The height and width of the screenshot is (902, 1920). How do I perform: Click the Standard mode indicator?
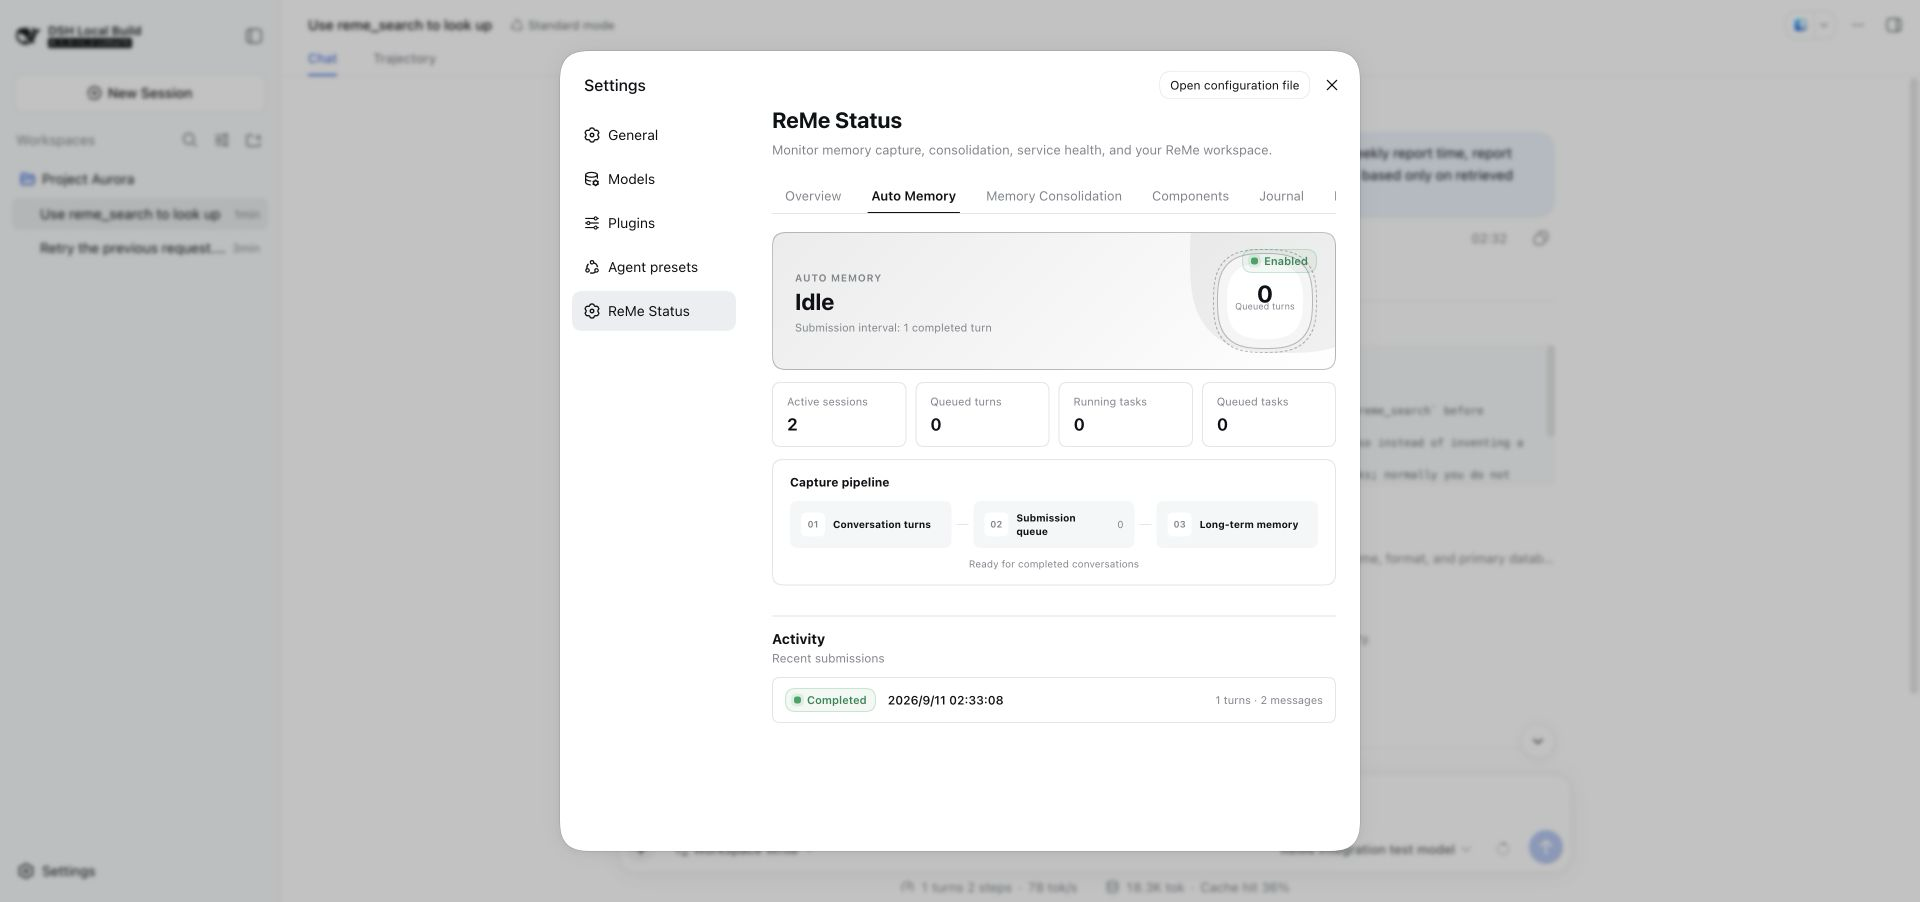[x=562, y=25]
